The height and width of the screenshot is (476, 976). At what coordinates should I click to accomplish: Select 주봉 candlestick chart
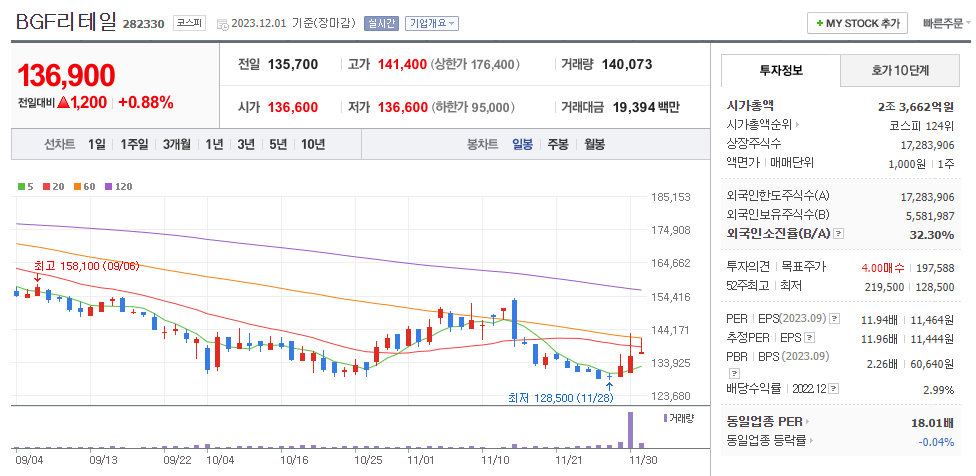(x=558, y=144)
